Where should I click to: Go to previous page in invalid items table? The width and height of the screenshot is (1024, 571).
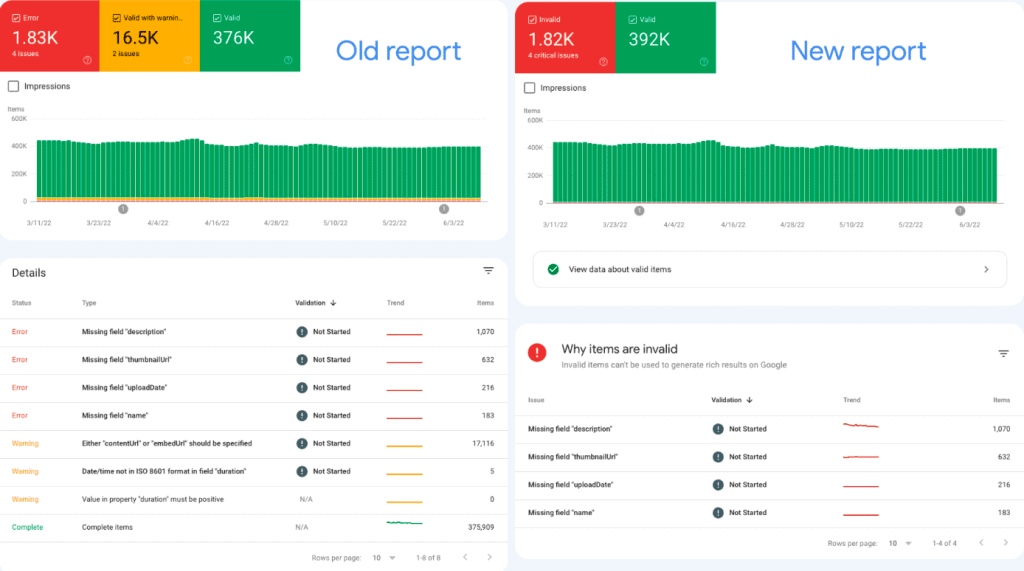980,543
